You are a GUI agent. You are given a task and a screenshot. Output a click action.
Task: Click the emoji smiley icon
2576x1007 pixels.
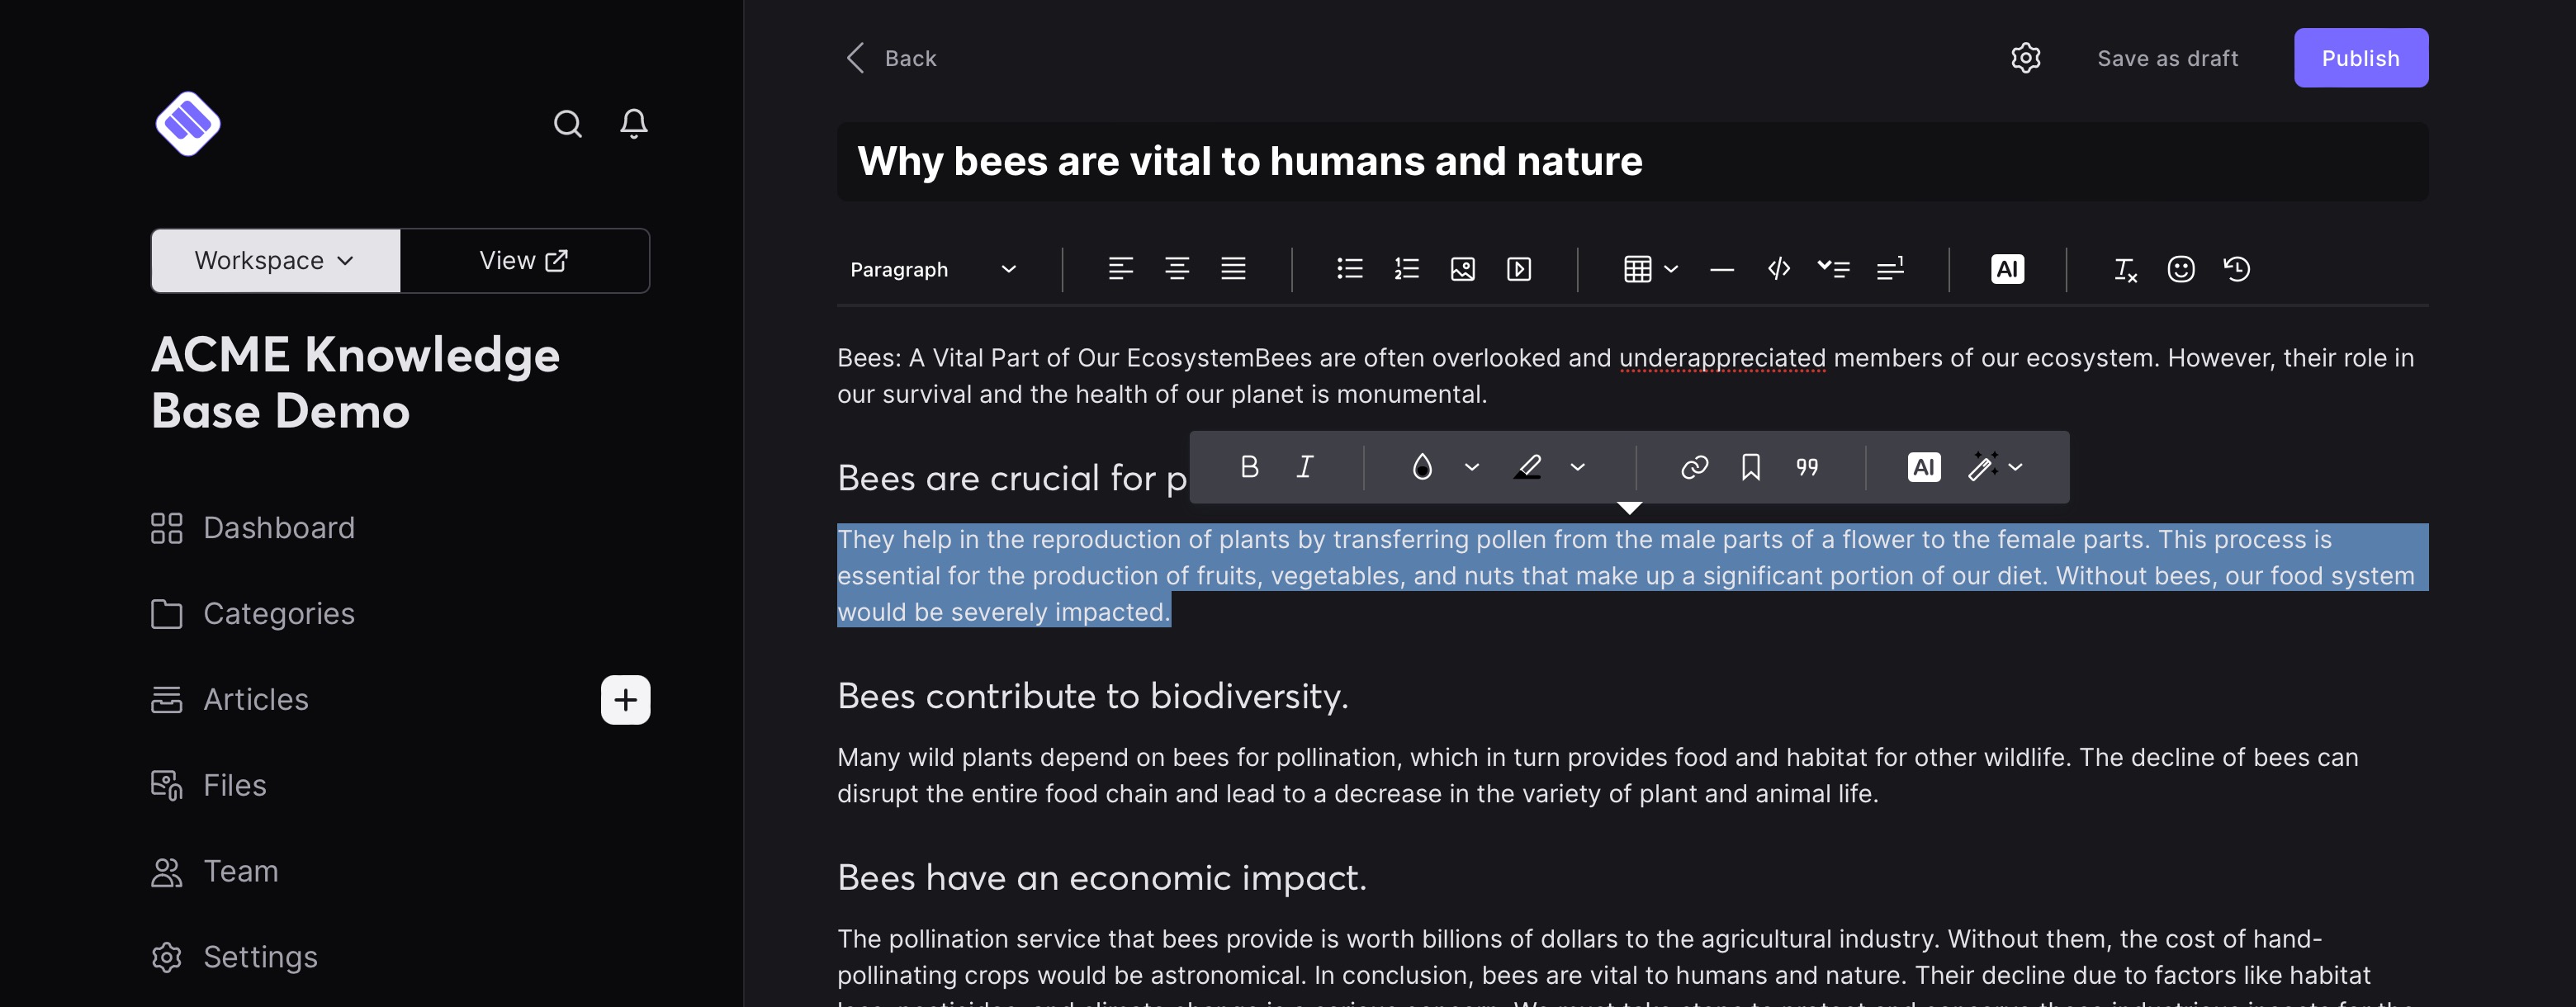[2180, 269]
